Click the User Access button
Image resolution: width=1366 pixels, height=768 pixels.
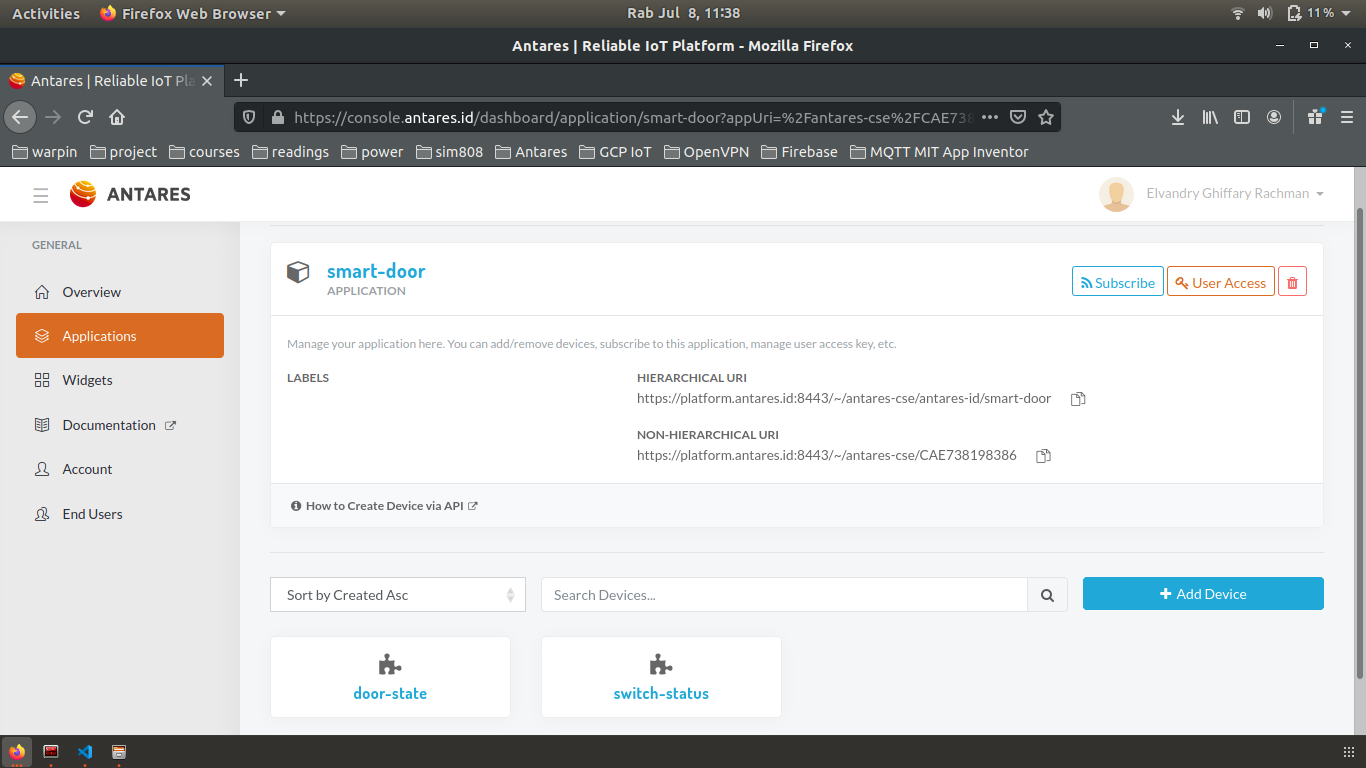pyautogui.click(x=1221, y=282)
